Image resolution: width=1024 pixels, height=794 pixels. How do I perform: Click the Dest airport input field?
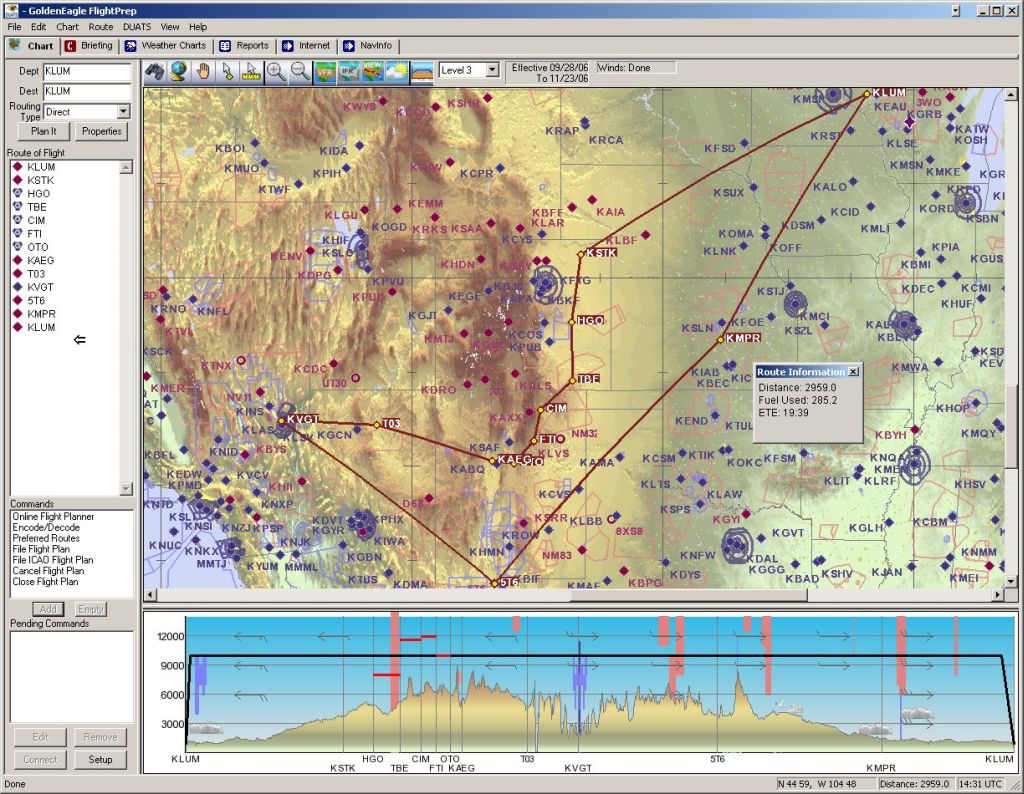87,91
